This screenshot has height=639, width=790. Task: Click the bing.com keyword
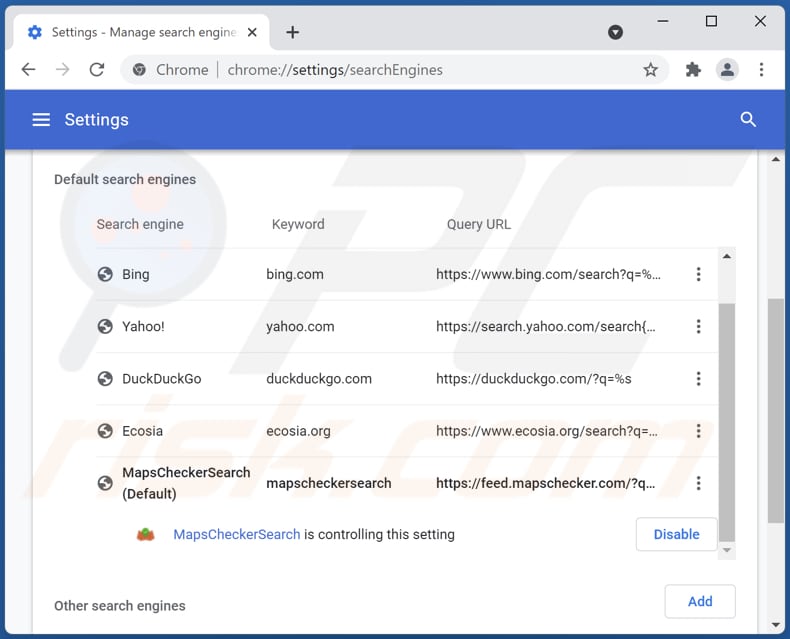point(295,274)
